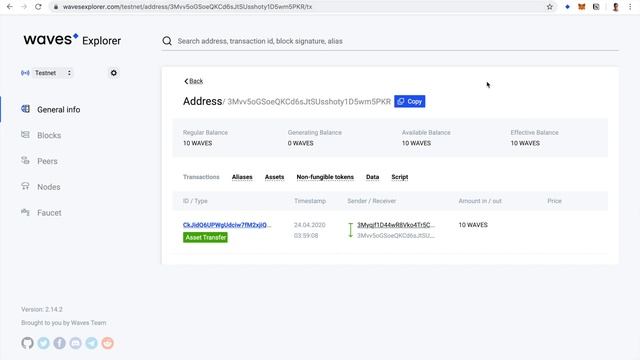Open Peers in sidebar
Viewport: 640px width, 360px height.
pos(47,161)
